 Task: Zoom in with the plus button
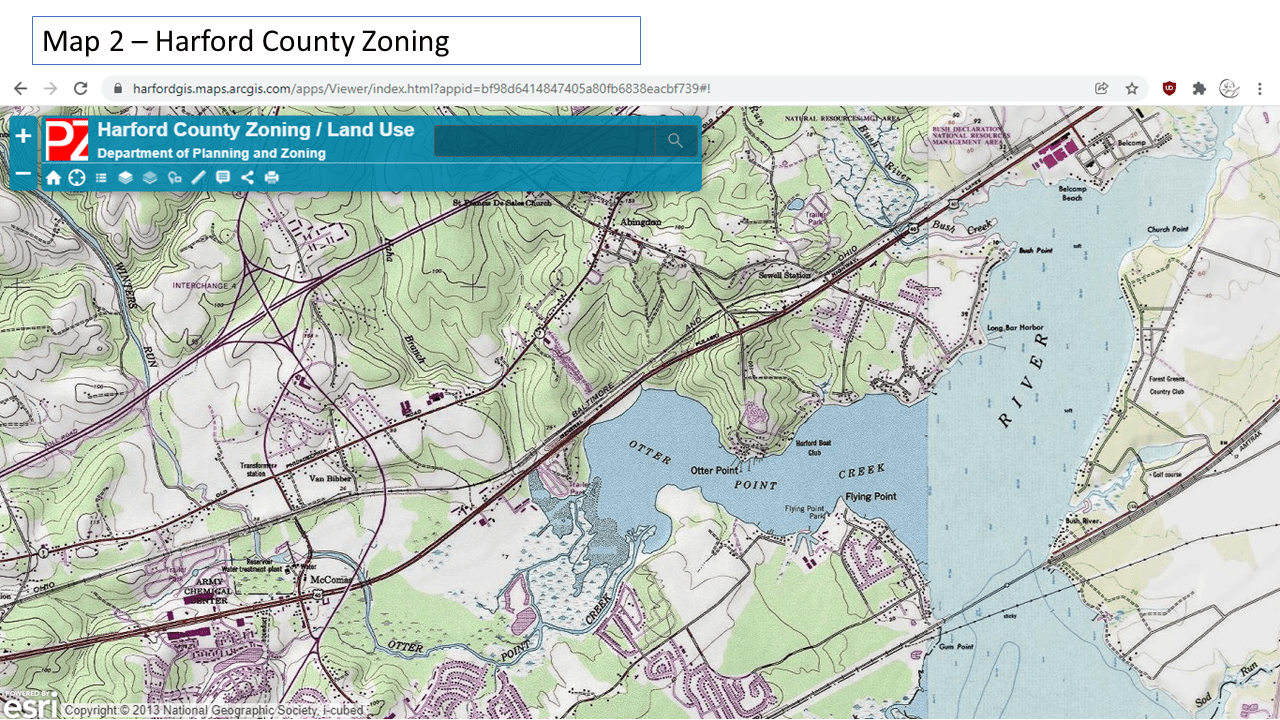(22, 135)
